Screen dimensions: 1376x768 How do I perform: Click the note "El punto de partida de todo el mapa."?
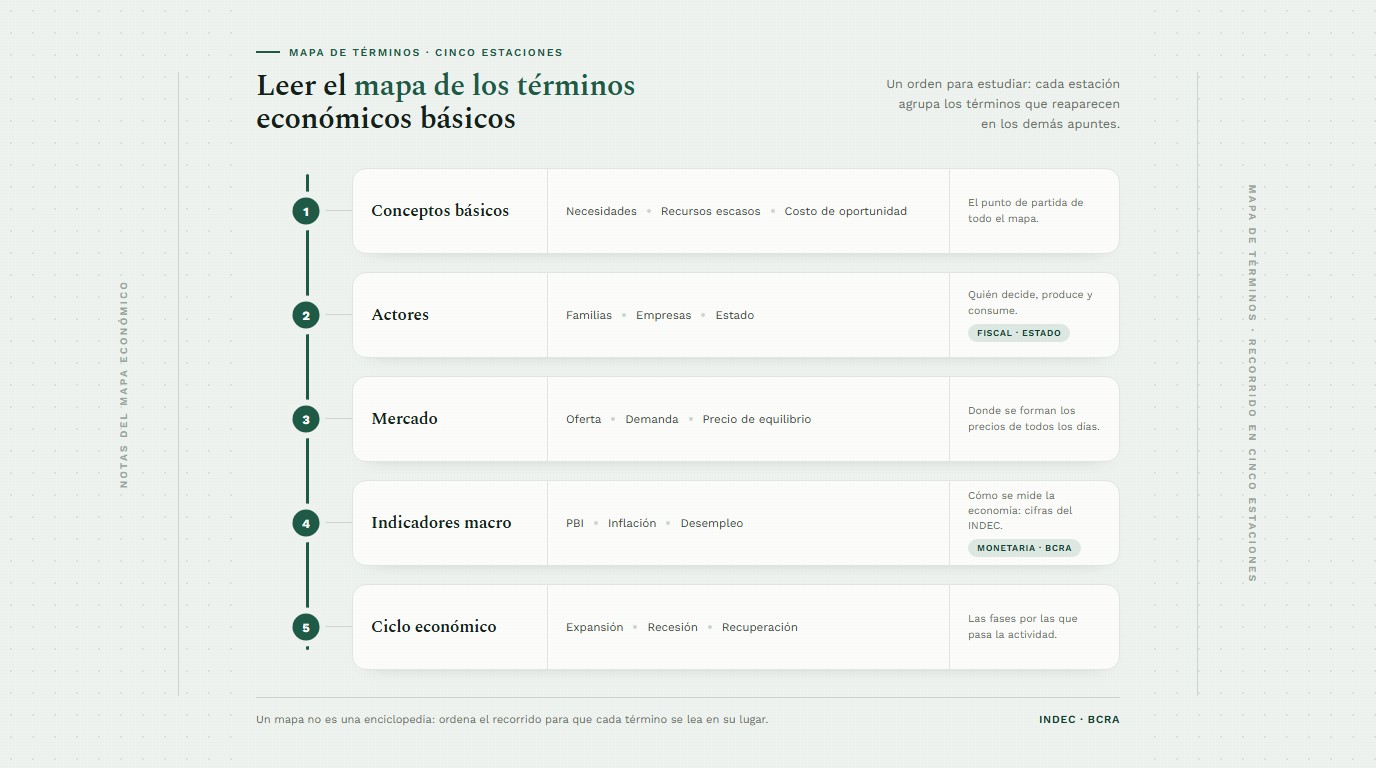pos(1026,211)
